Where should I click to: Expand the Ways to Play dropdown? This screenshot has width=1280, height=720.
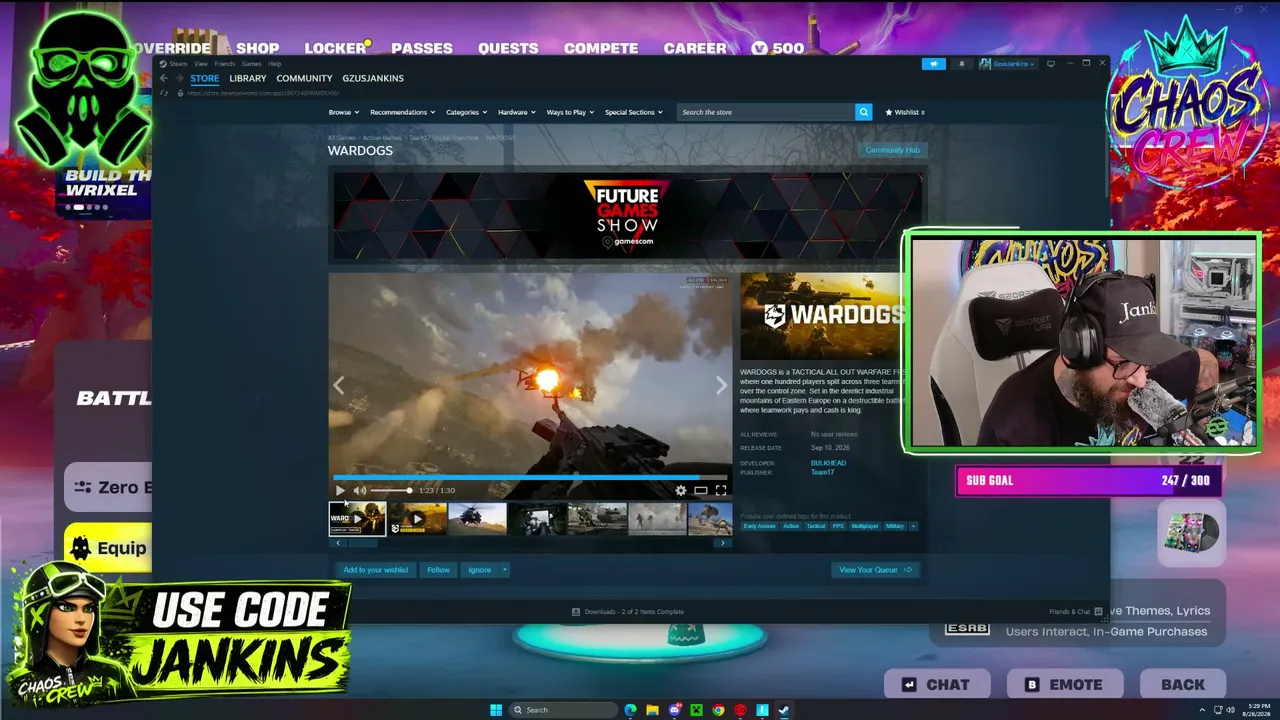[x=569, y=112]
